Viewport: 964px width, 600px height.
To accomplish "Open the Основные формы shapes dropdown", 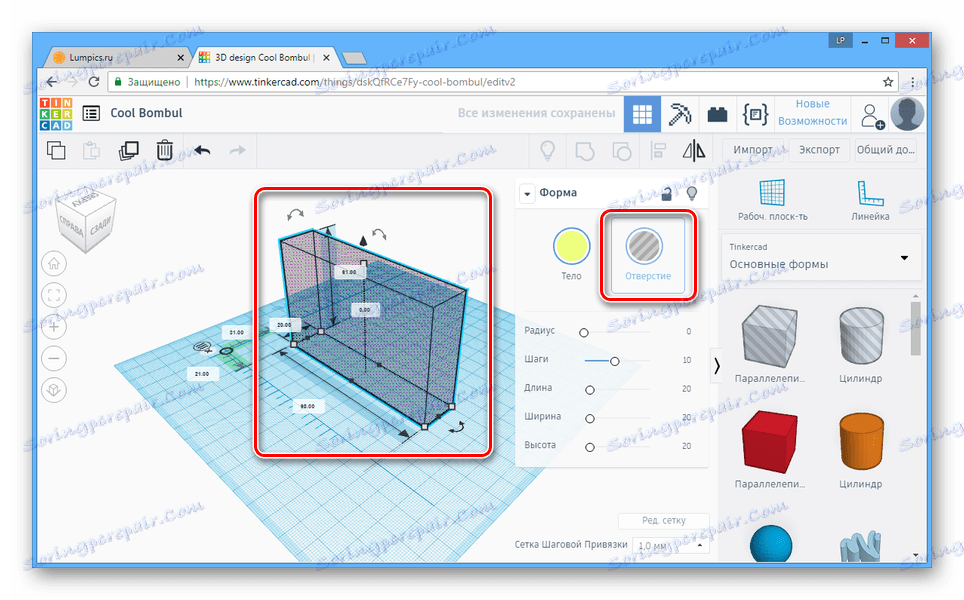I will [x=821, y=257].
